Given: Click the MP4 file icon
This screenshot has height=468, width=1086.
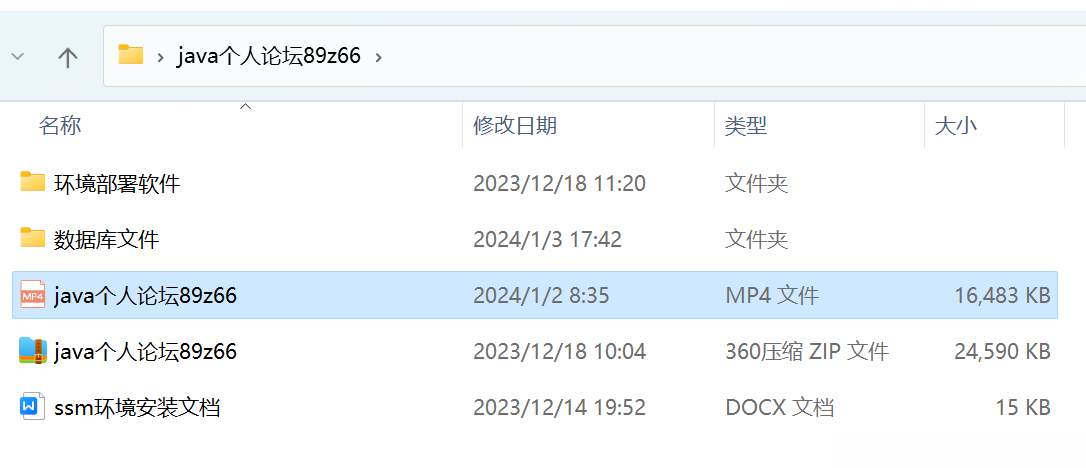Looking at the screenshot, I should click(x=33, y=295).
